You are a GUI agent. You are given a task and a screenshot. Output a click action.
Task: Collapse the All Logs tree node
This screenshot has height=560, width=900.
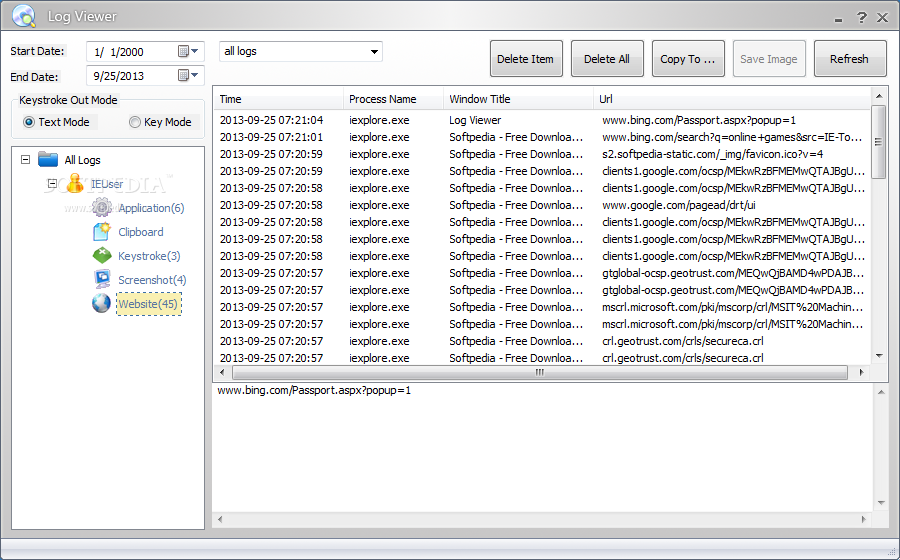tap(25, 160)
